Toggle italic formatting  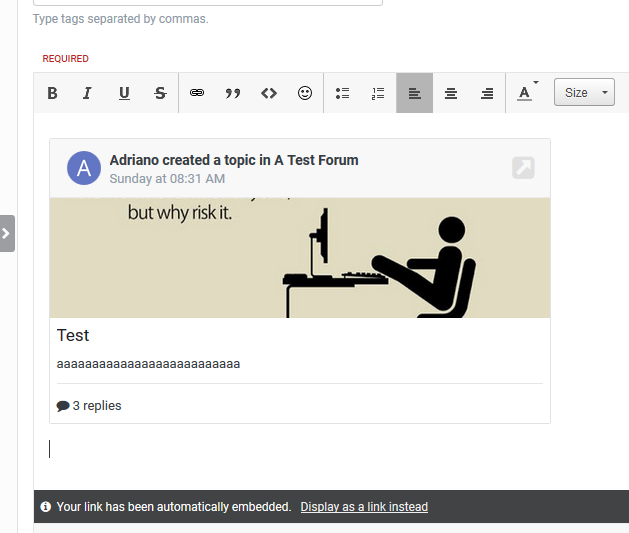[87, 93]
